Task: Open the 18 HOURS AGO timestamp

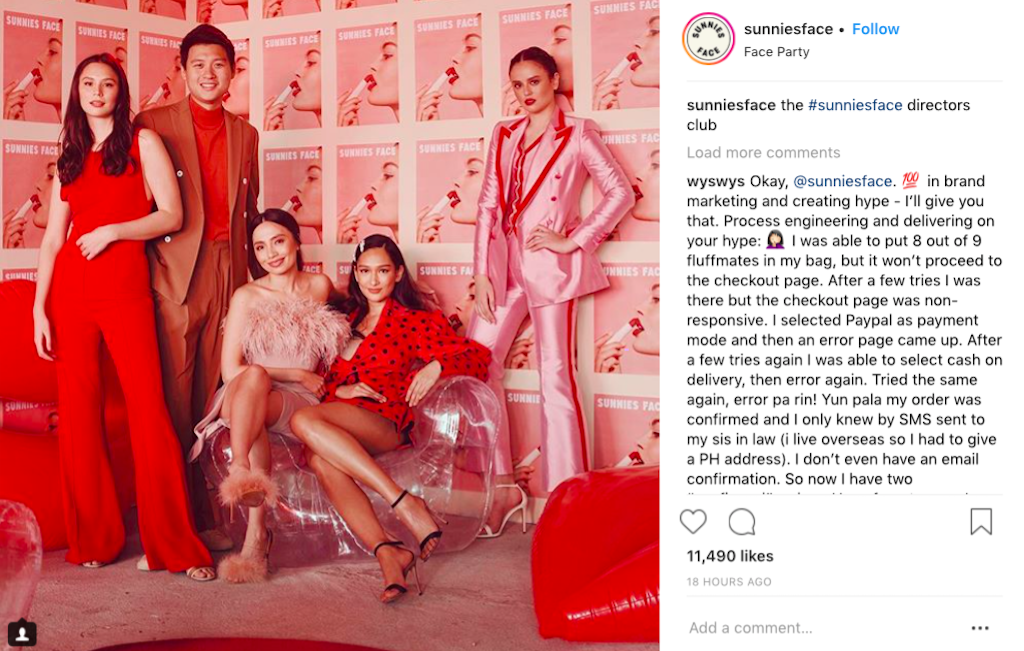Action: pos(729,582)
